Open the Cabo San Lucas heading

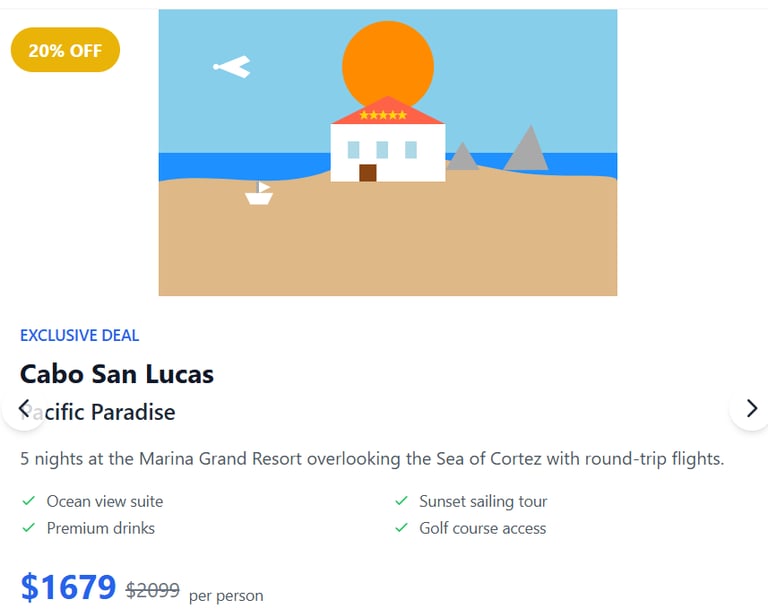[x=117, y=375]
